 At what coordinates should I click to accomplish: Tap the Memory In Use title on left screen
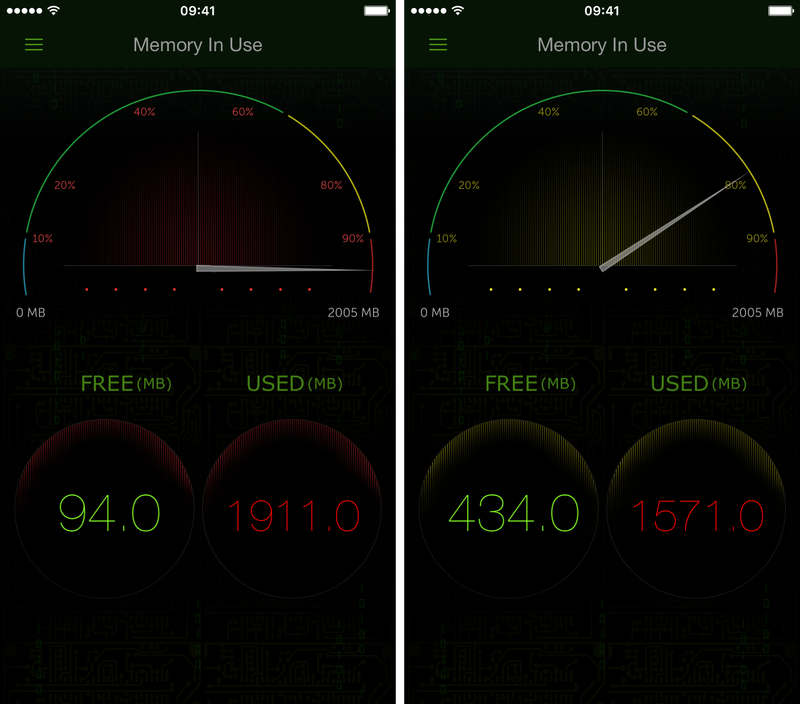click(x=198, y=45)
